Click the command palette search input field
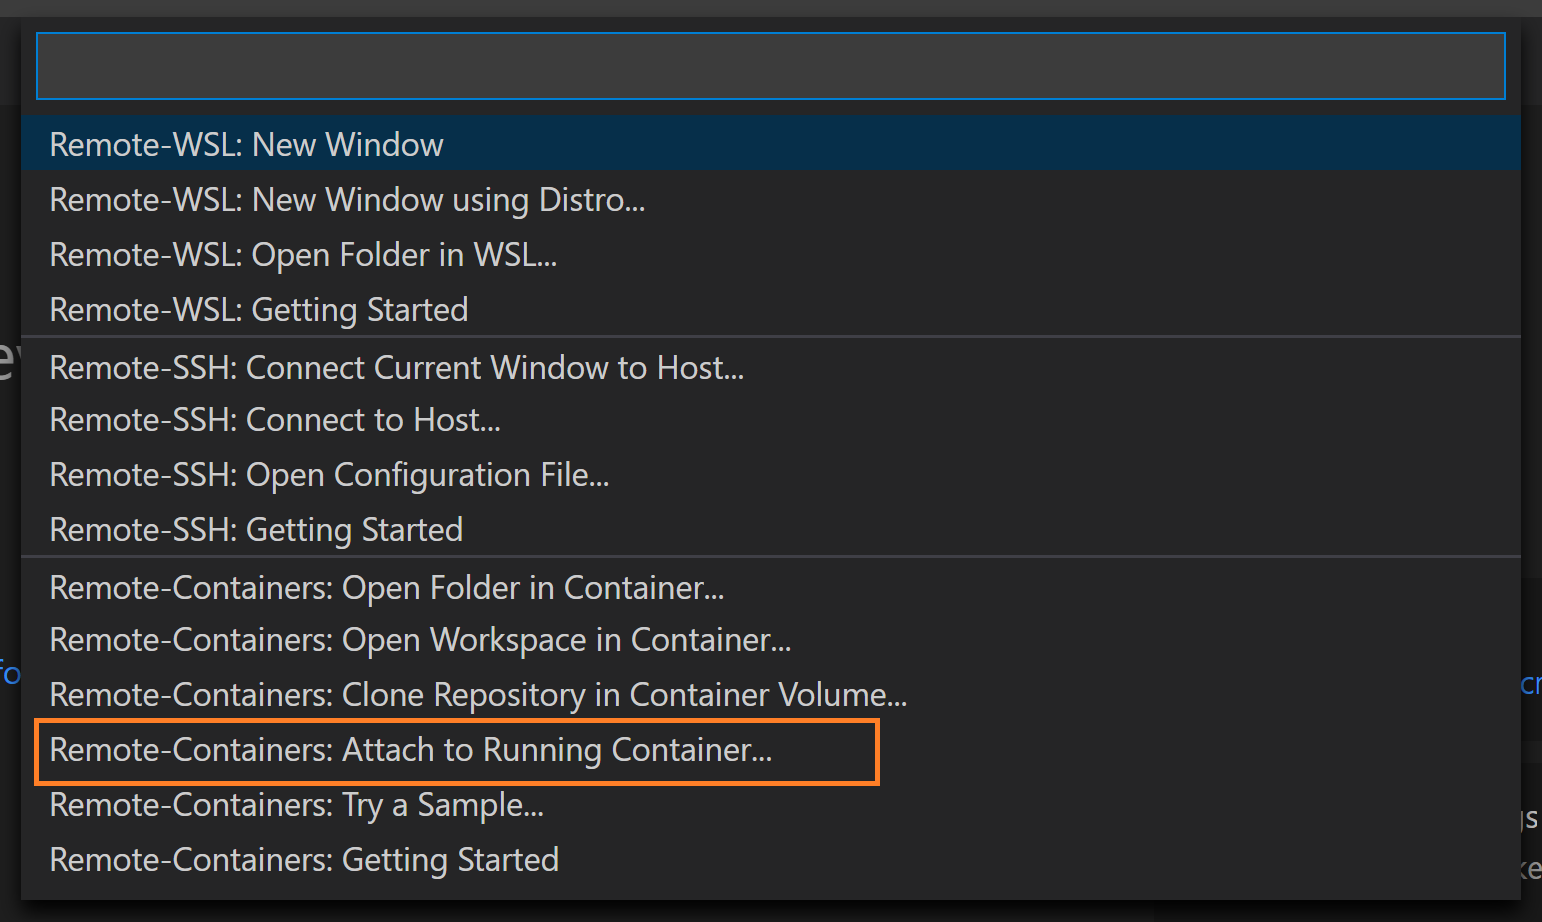The height and width of the screenshot is (922, 1542). (x=770, y=66)
